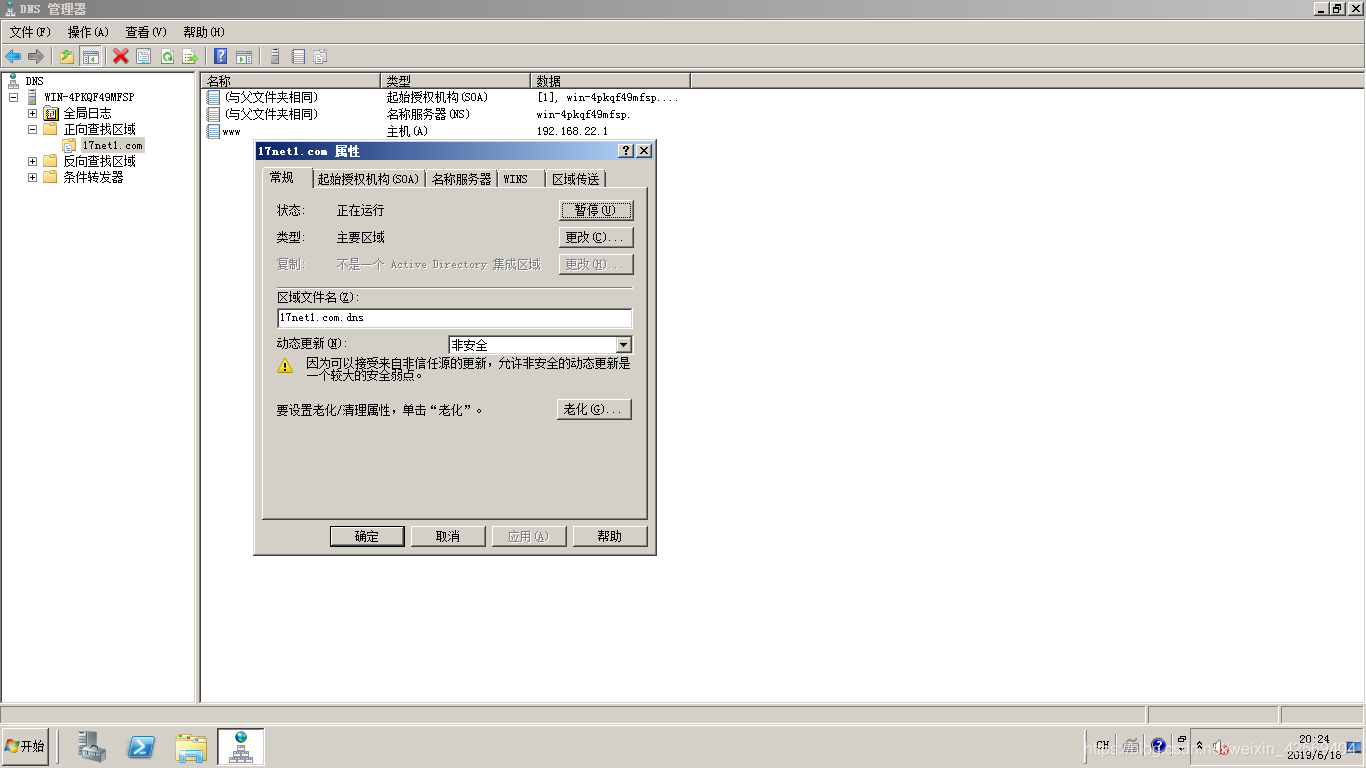
Task: Click the green Refresh toolbar icon
Action: (x=167, y=56)
